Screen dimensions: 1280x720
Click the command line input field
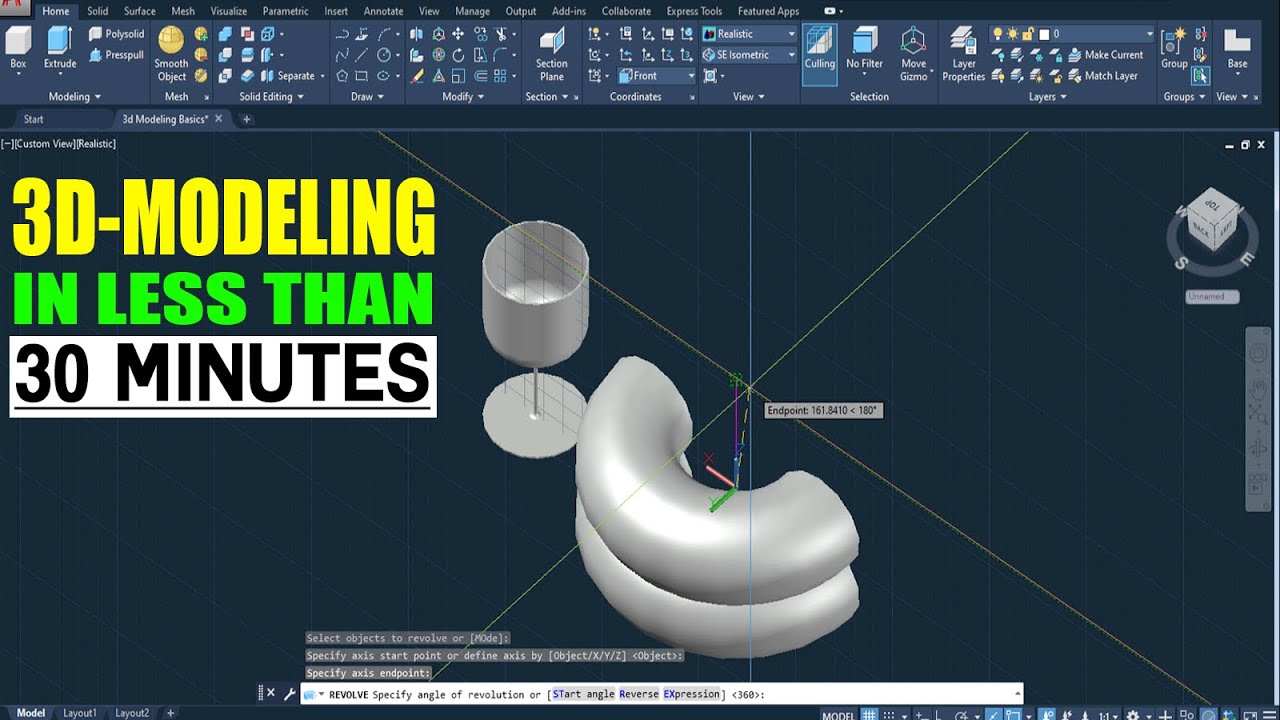(x=660, y=694)
